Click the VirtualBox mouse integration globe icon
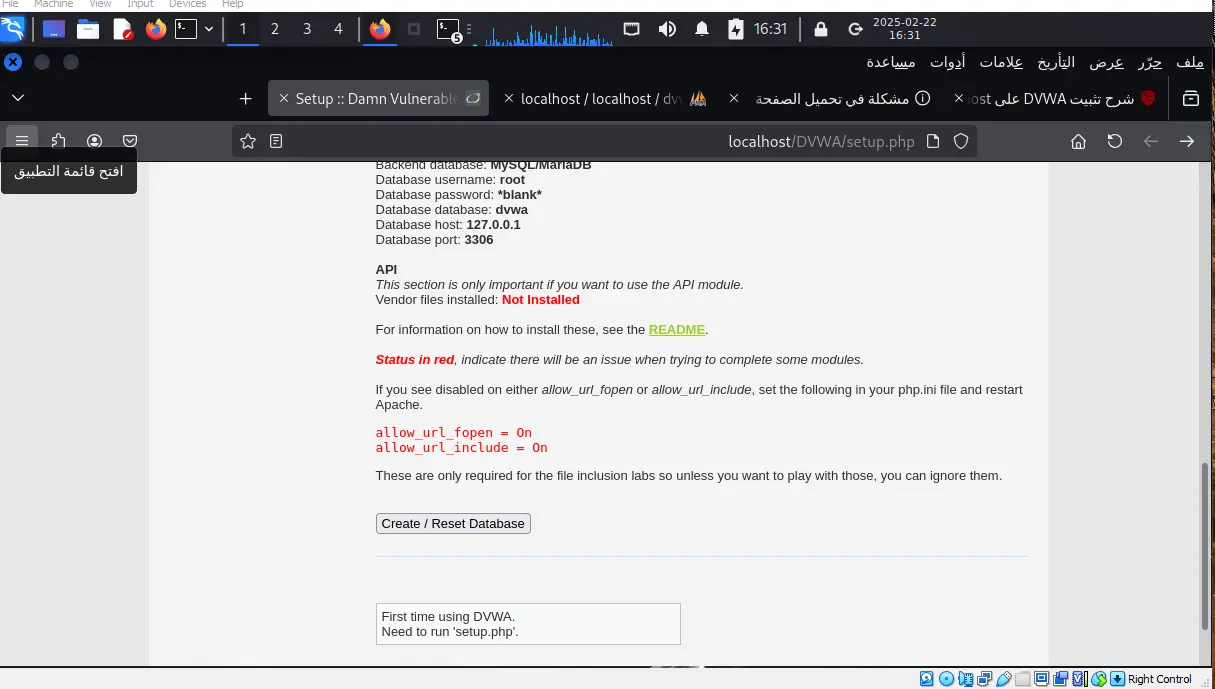 (1099, 679)
